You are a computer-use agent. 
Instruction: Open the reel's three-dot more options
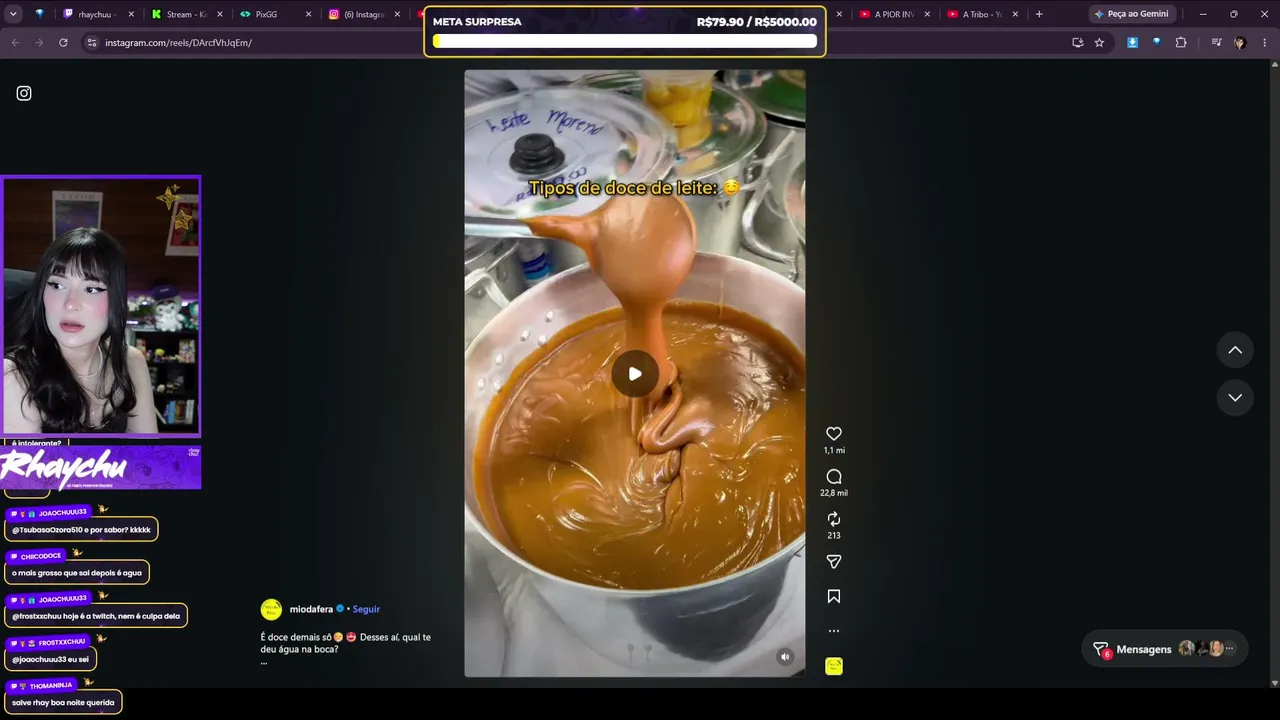coord(834,631)
